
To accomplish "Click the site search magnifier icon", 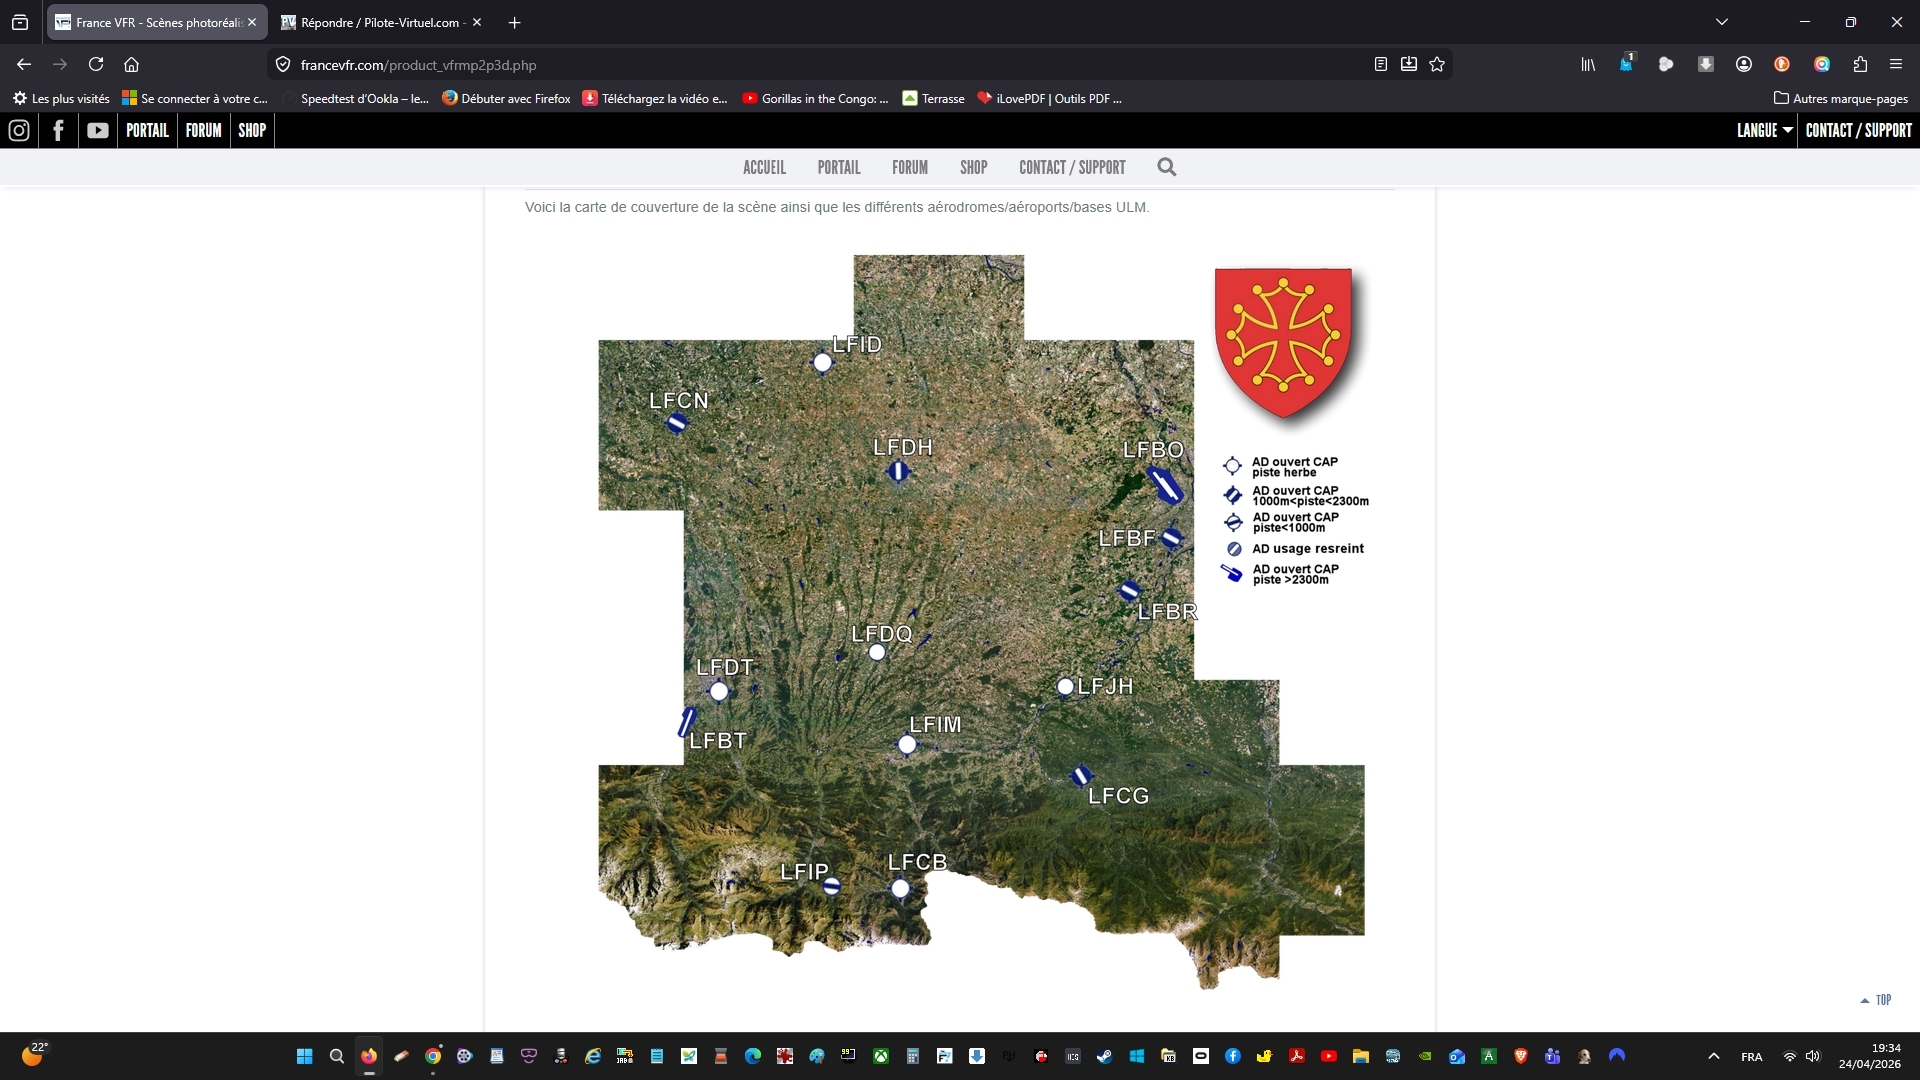I will [1166, 167].
